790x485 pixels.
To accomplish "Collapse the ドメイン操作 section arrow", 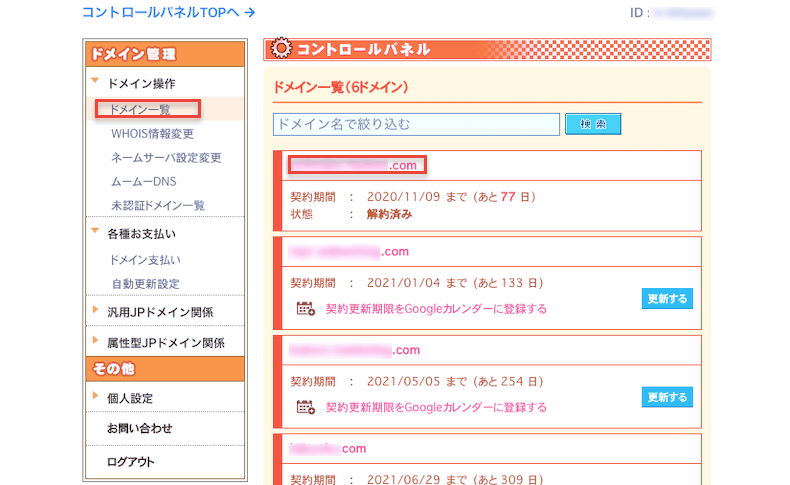I will pyautogui.click(x=95, y=81).
